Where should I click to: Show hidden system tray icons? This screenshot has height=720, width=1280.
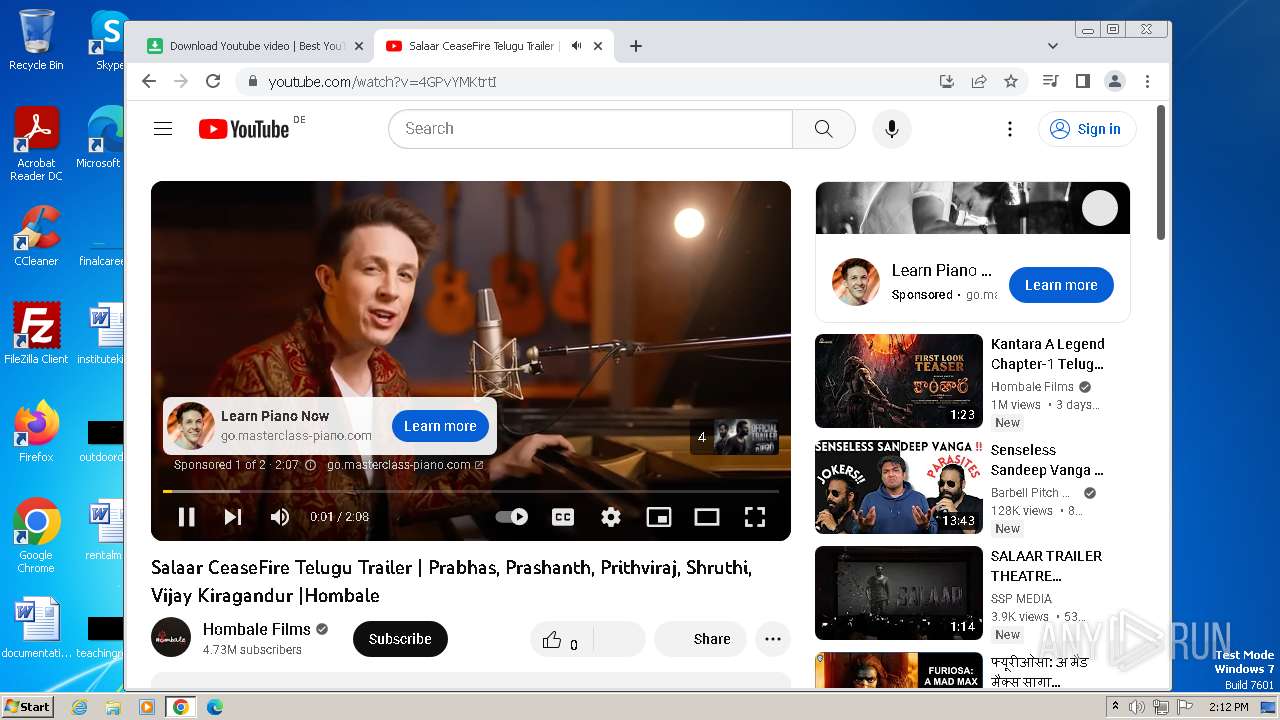pos(1115,707)
